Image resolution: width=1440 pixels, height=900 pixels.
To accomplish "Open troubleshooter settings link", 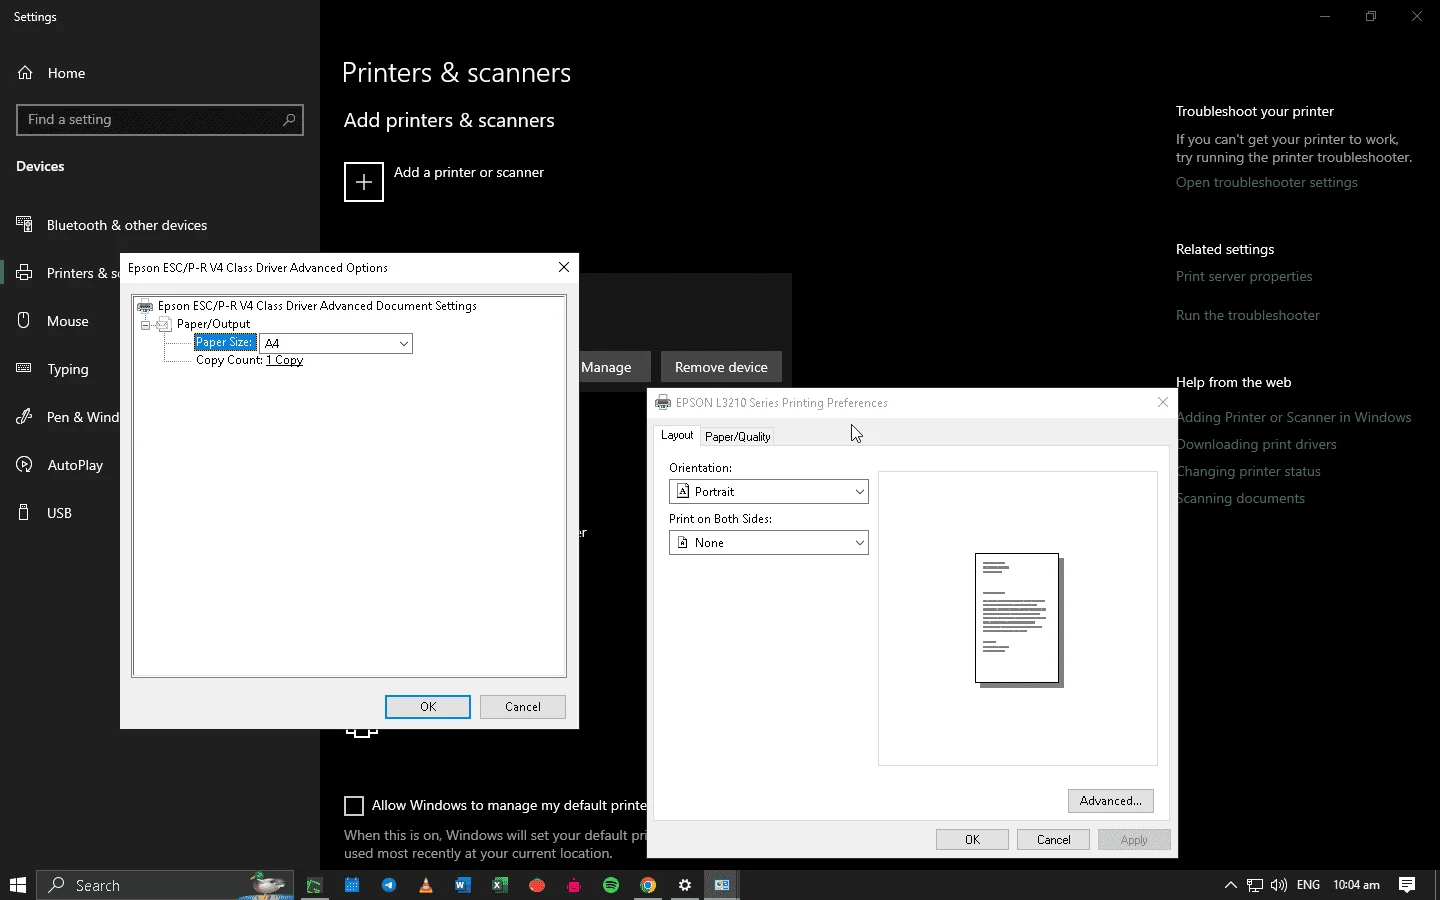I will [x=1267, y=183].
